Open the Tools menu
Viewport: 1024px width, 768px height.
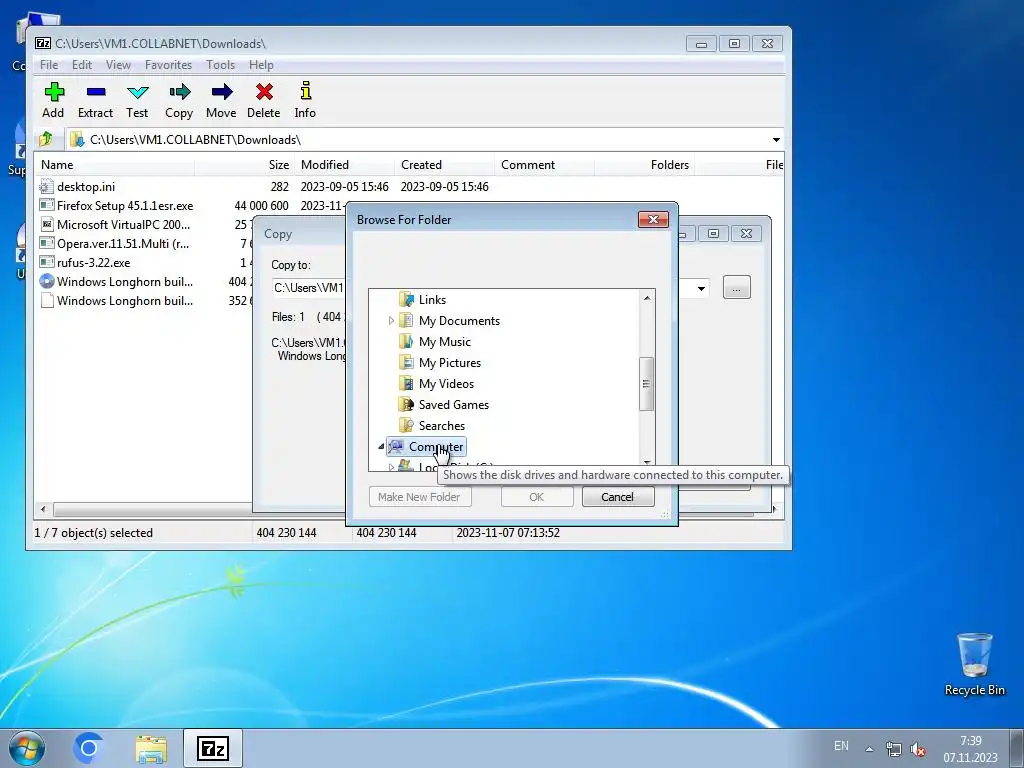220,65
